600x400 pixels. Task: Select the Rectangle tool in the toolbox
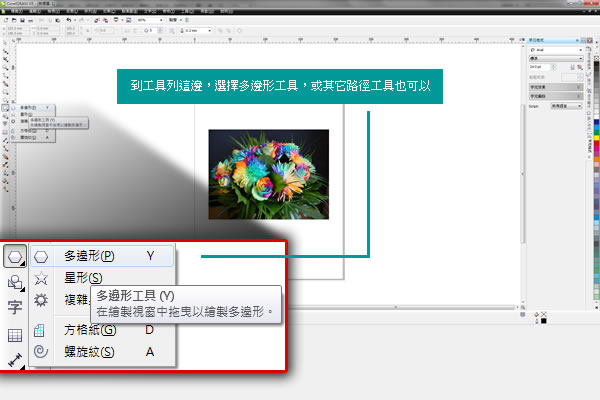point(5,92)
